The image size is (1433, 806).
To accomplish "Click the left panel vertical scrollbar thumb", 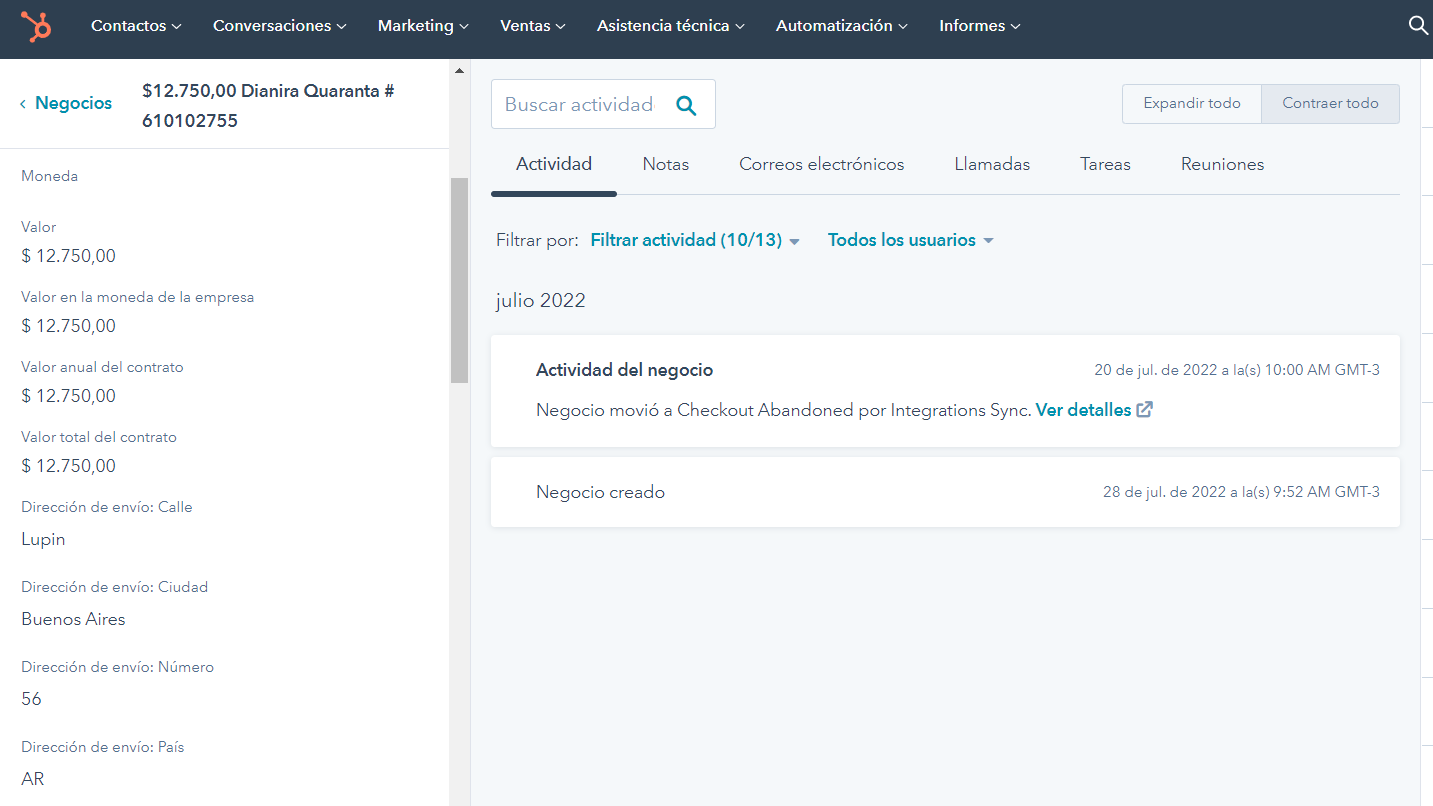I will click(x=459, y=280).
